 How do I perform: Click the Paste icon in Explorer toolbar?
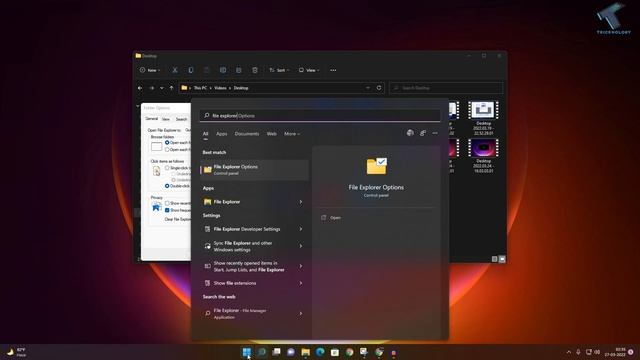click(207, 70)
